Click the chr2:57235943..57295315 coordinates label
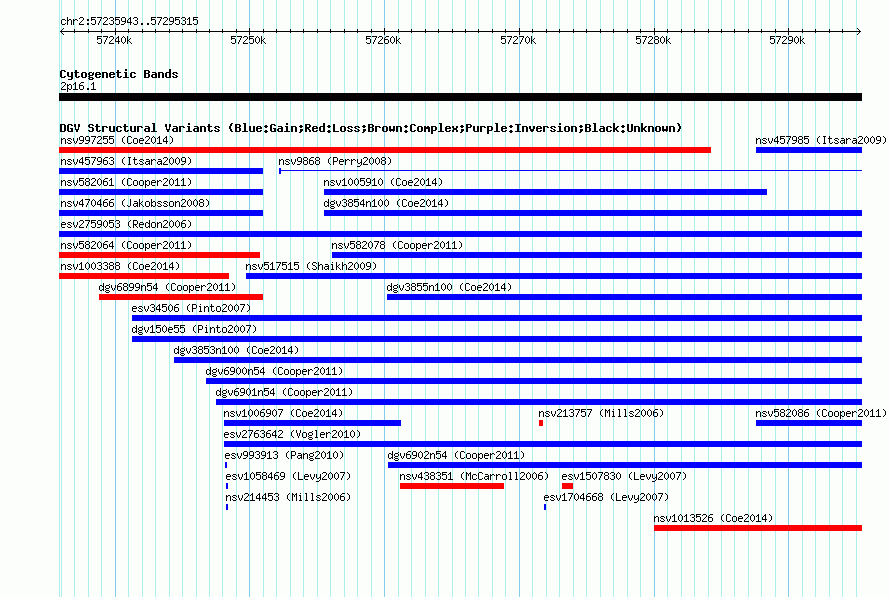This screenshot has height=597, width=890. (x=129, y=21)
